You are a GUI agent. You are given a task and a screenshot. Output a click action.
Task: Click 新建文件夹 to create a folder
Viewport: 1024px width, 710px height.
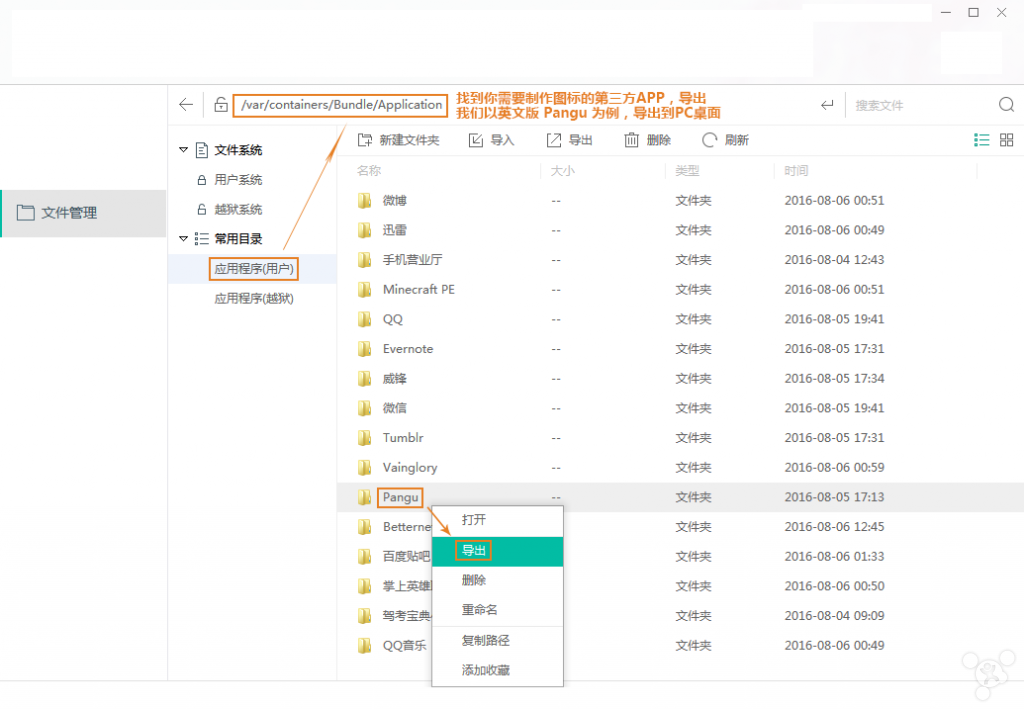point(398,140)
